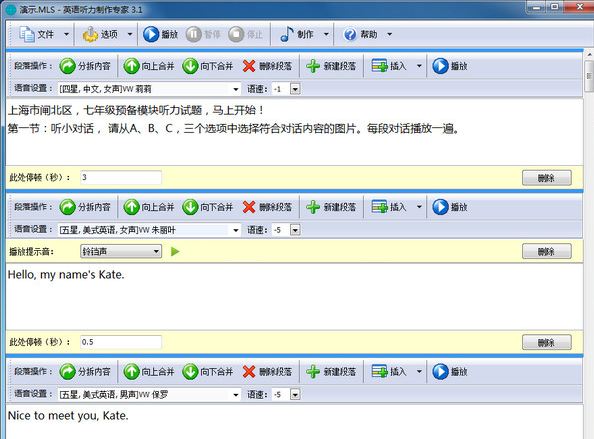Open the 文件 file menu
The height and width of the screenshot is (439, 594).
[45, 34]
